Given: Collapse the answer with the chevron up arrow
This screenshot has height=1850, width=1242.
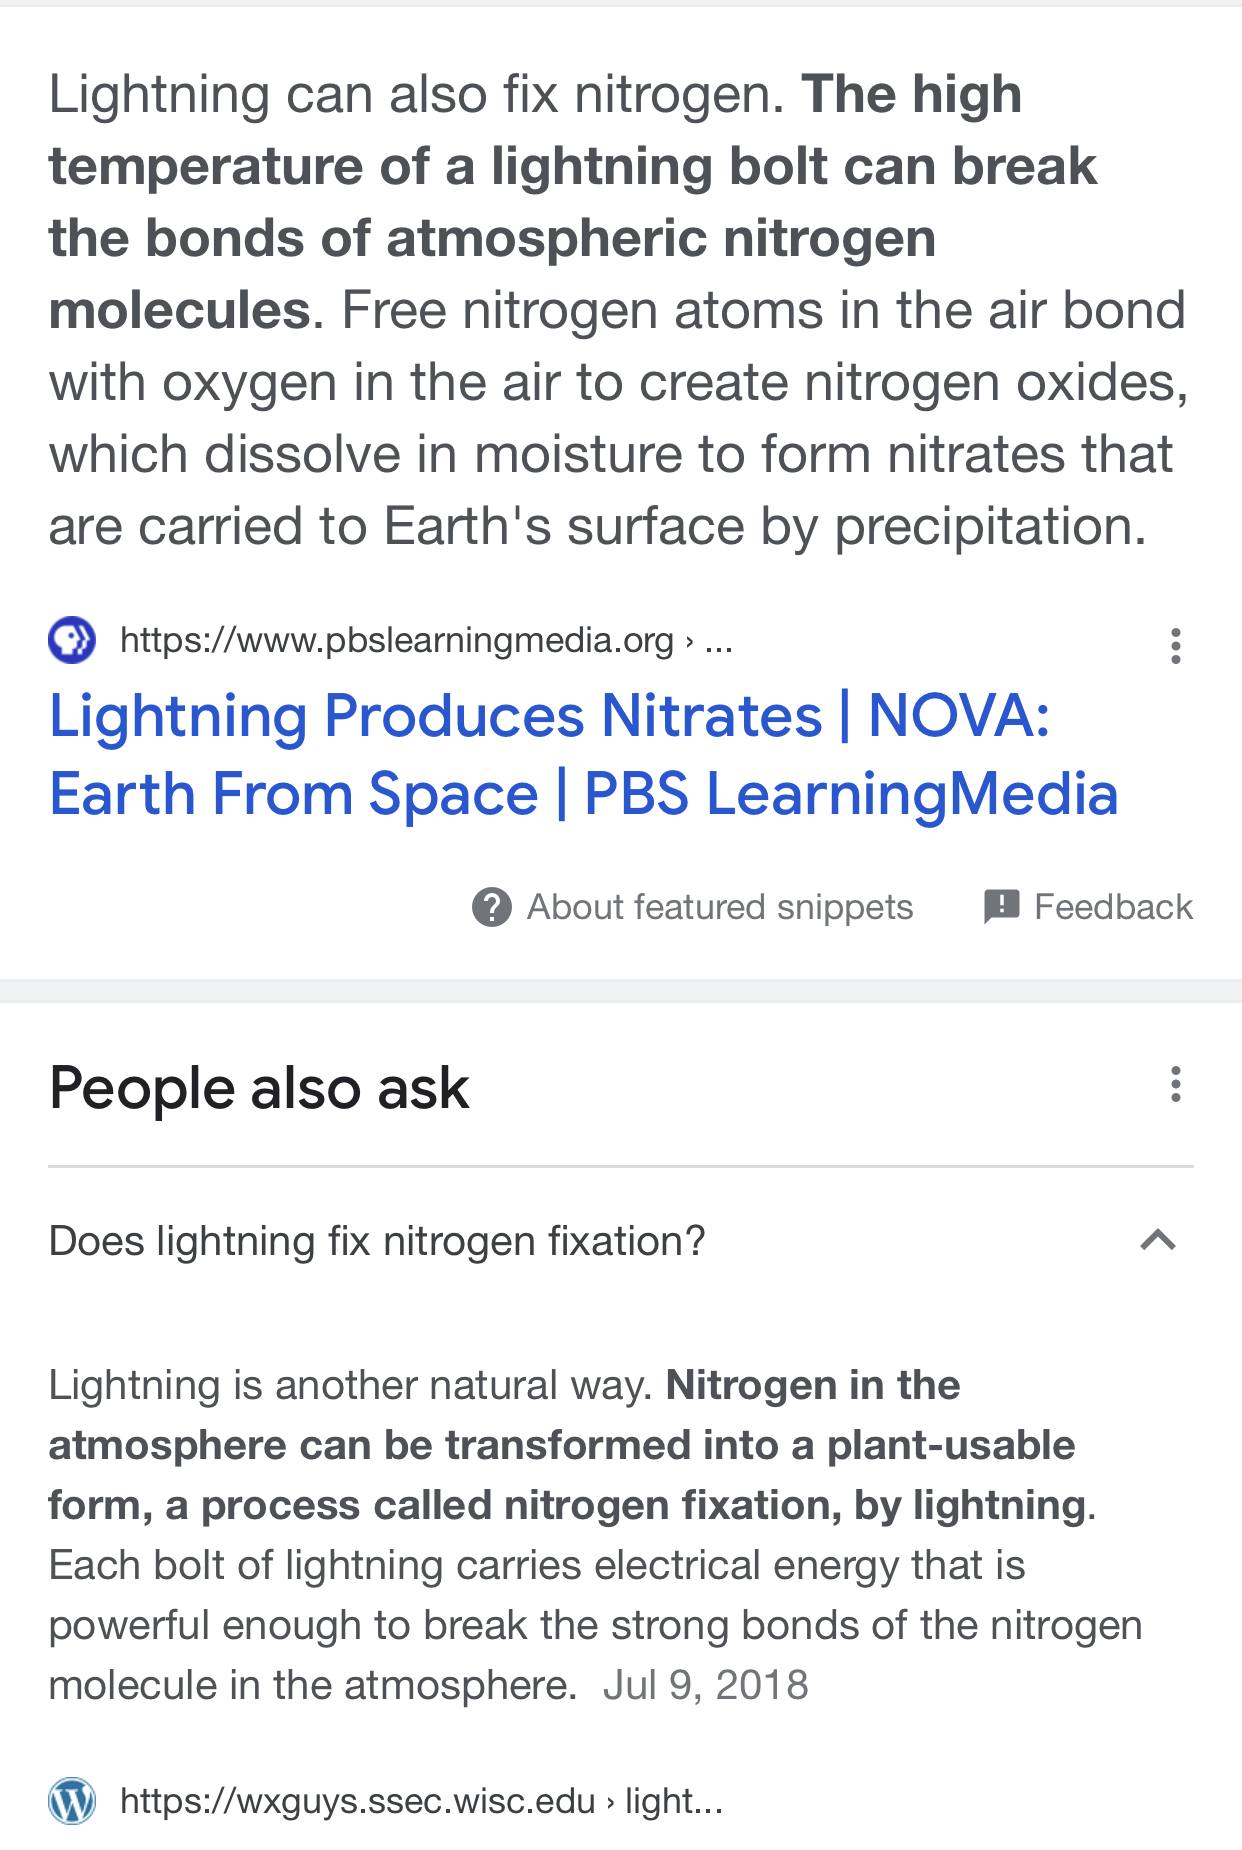Looking at the screenshot, I should point(1158,1241).
